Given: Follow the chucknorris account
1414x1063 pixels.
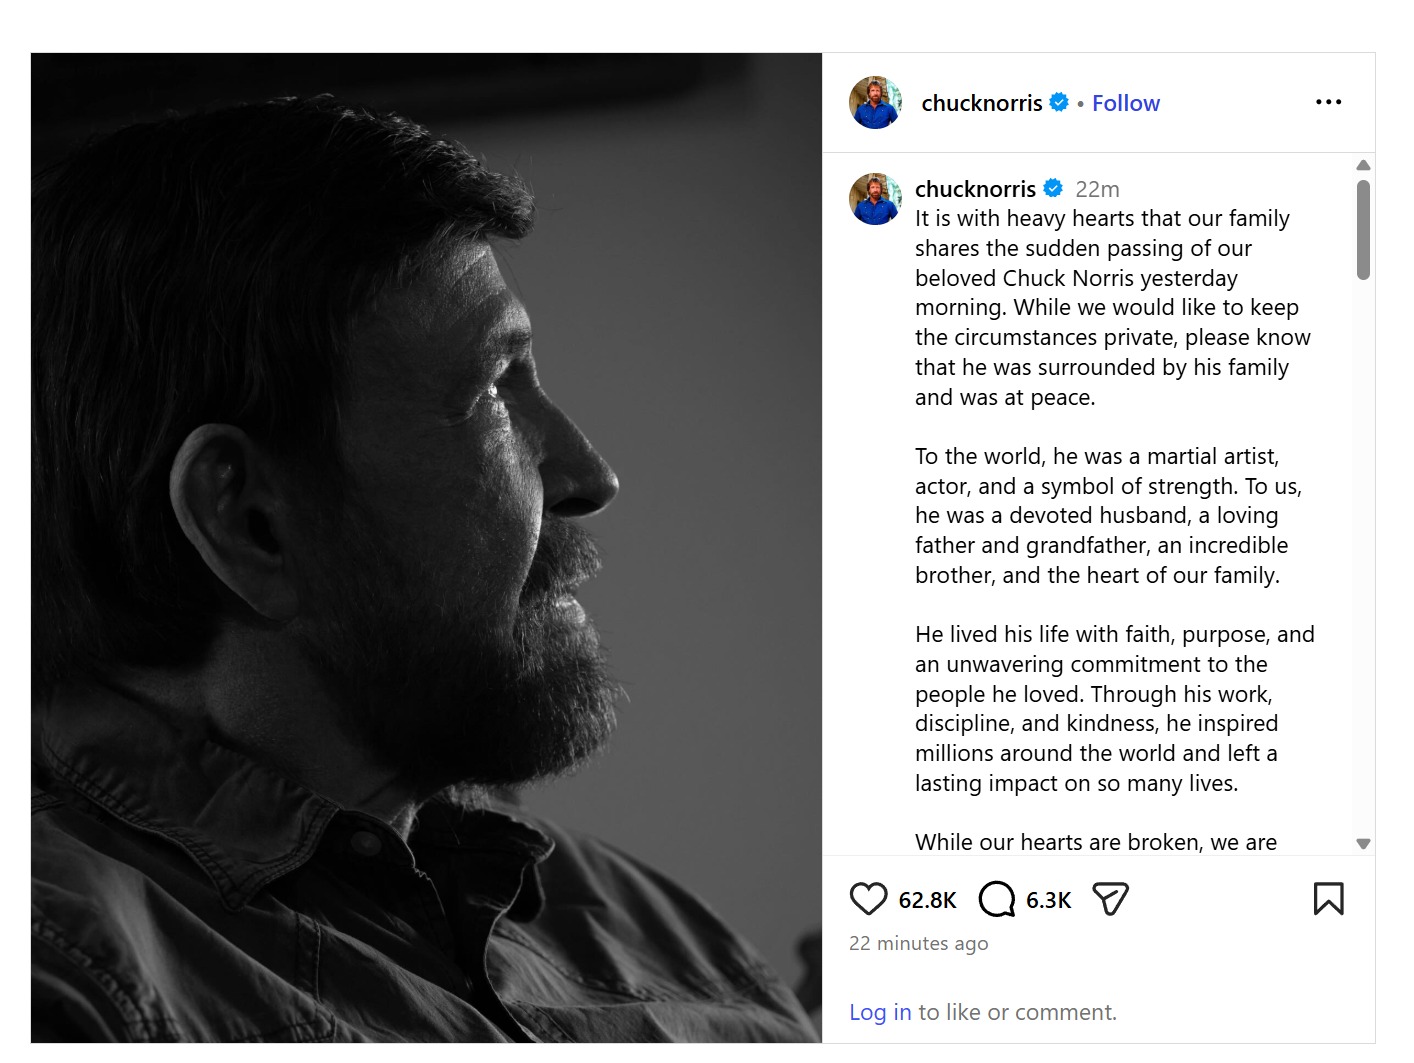Looking at the screenshot, I should (1125, 103).
